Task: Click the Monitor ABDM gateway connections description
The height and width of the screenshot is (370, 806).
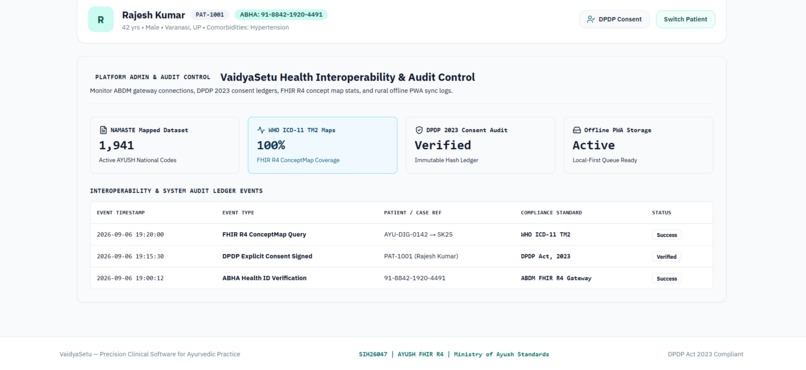Action: pyautogui.click(x=271, y=91)
